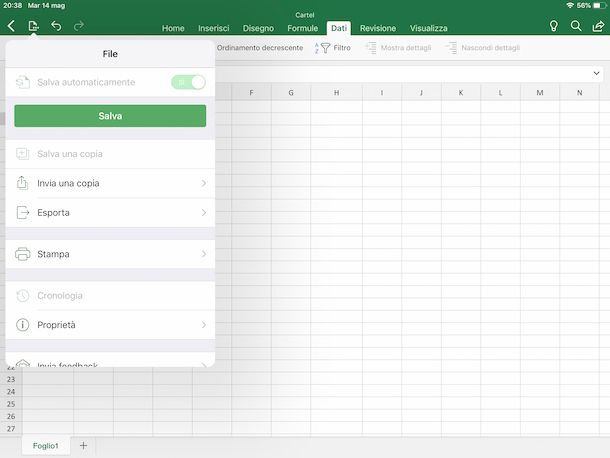Viewport: 610px width, 458px height.
Task: Select the Foglio1 sheet tab
Action: coord(46,446)
